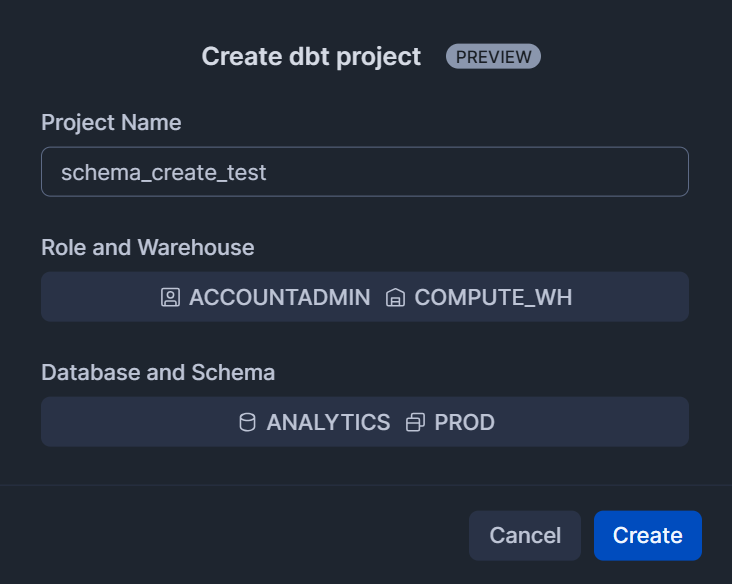Select the ACCOUNTADMIN role name
732x584 pixels.
pyautogui.click(x=279, y=297)
